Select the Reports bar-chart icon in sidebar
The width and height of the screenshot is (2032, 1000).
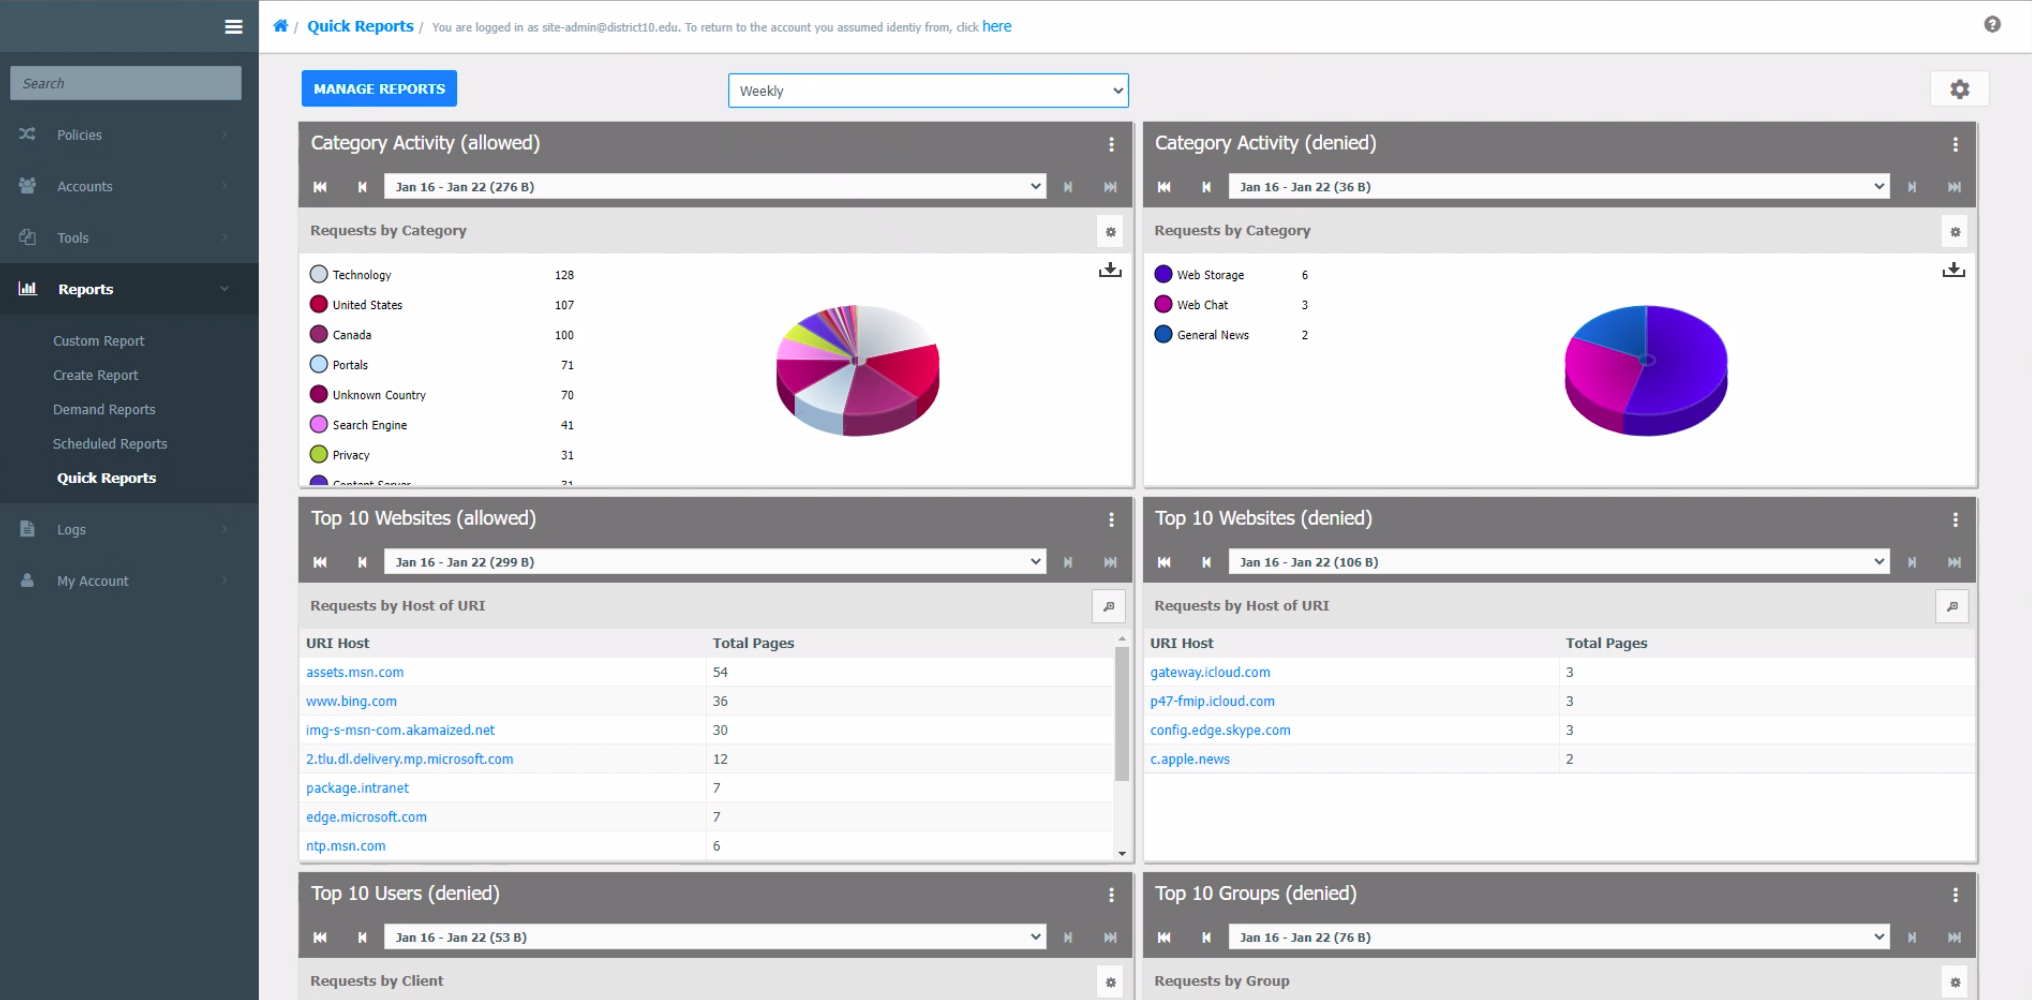(25, 289)
